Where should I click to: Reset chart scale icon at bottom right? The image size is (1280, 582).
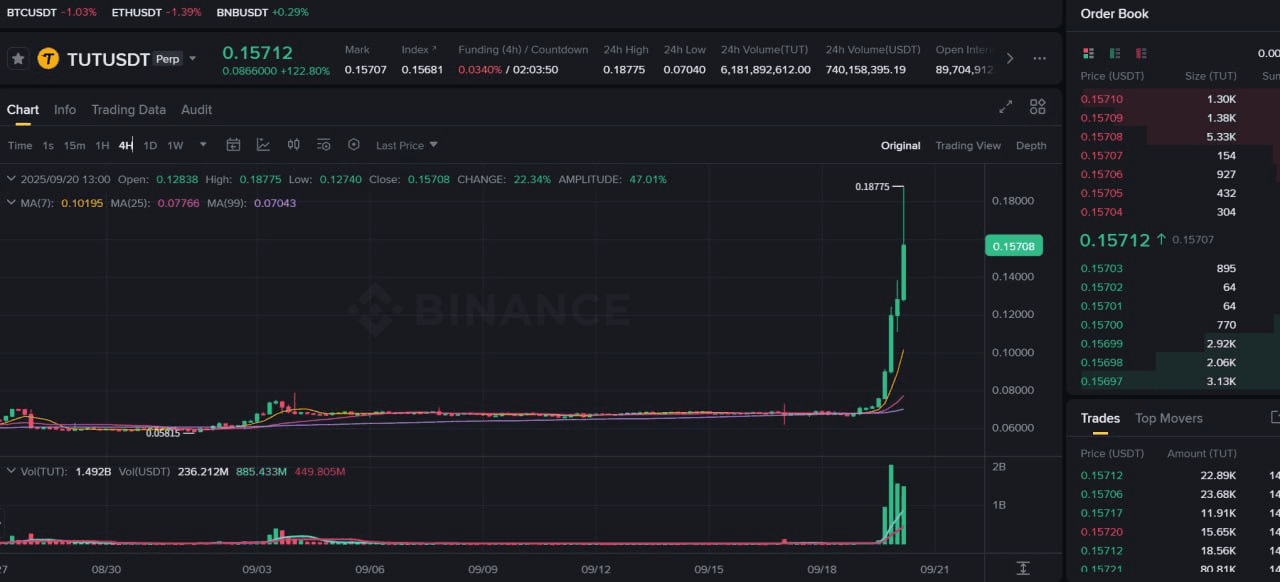1023,568
